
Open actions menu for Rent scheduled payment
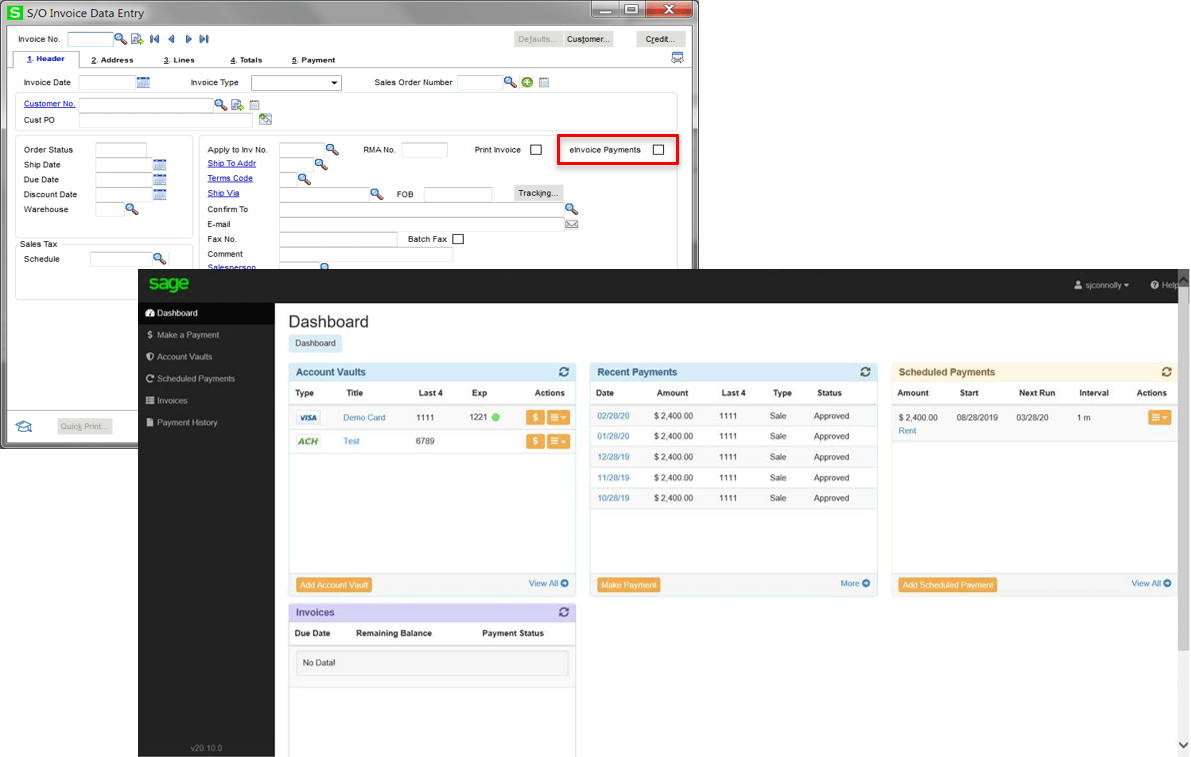pyautogui.click(x=1159, y=418)
